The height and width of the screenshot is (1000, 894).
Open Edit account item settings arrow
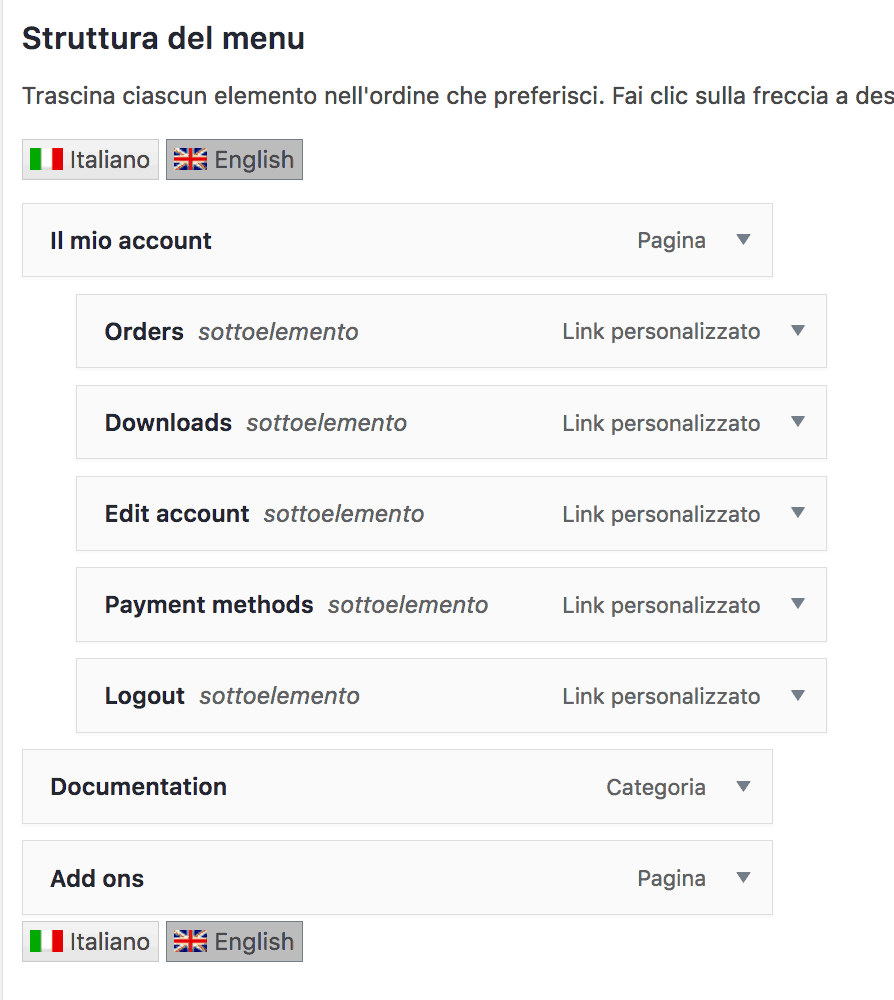click(798, 513)
